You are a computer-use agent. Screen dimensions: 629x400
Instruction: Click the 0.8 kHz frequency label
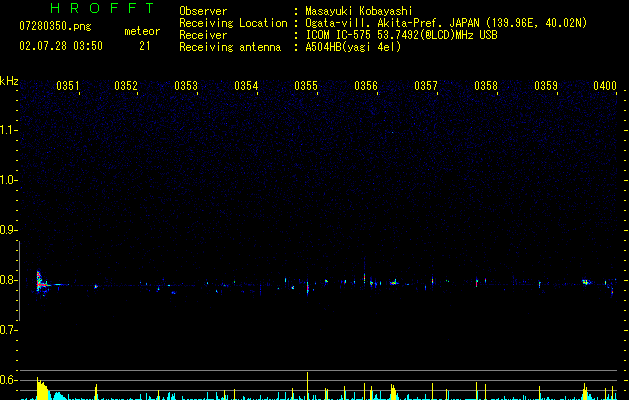[x=7, y=280]
